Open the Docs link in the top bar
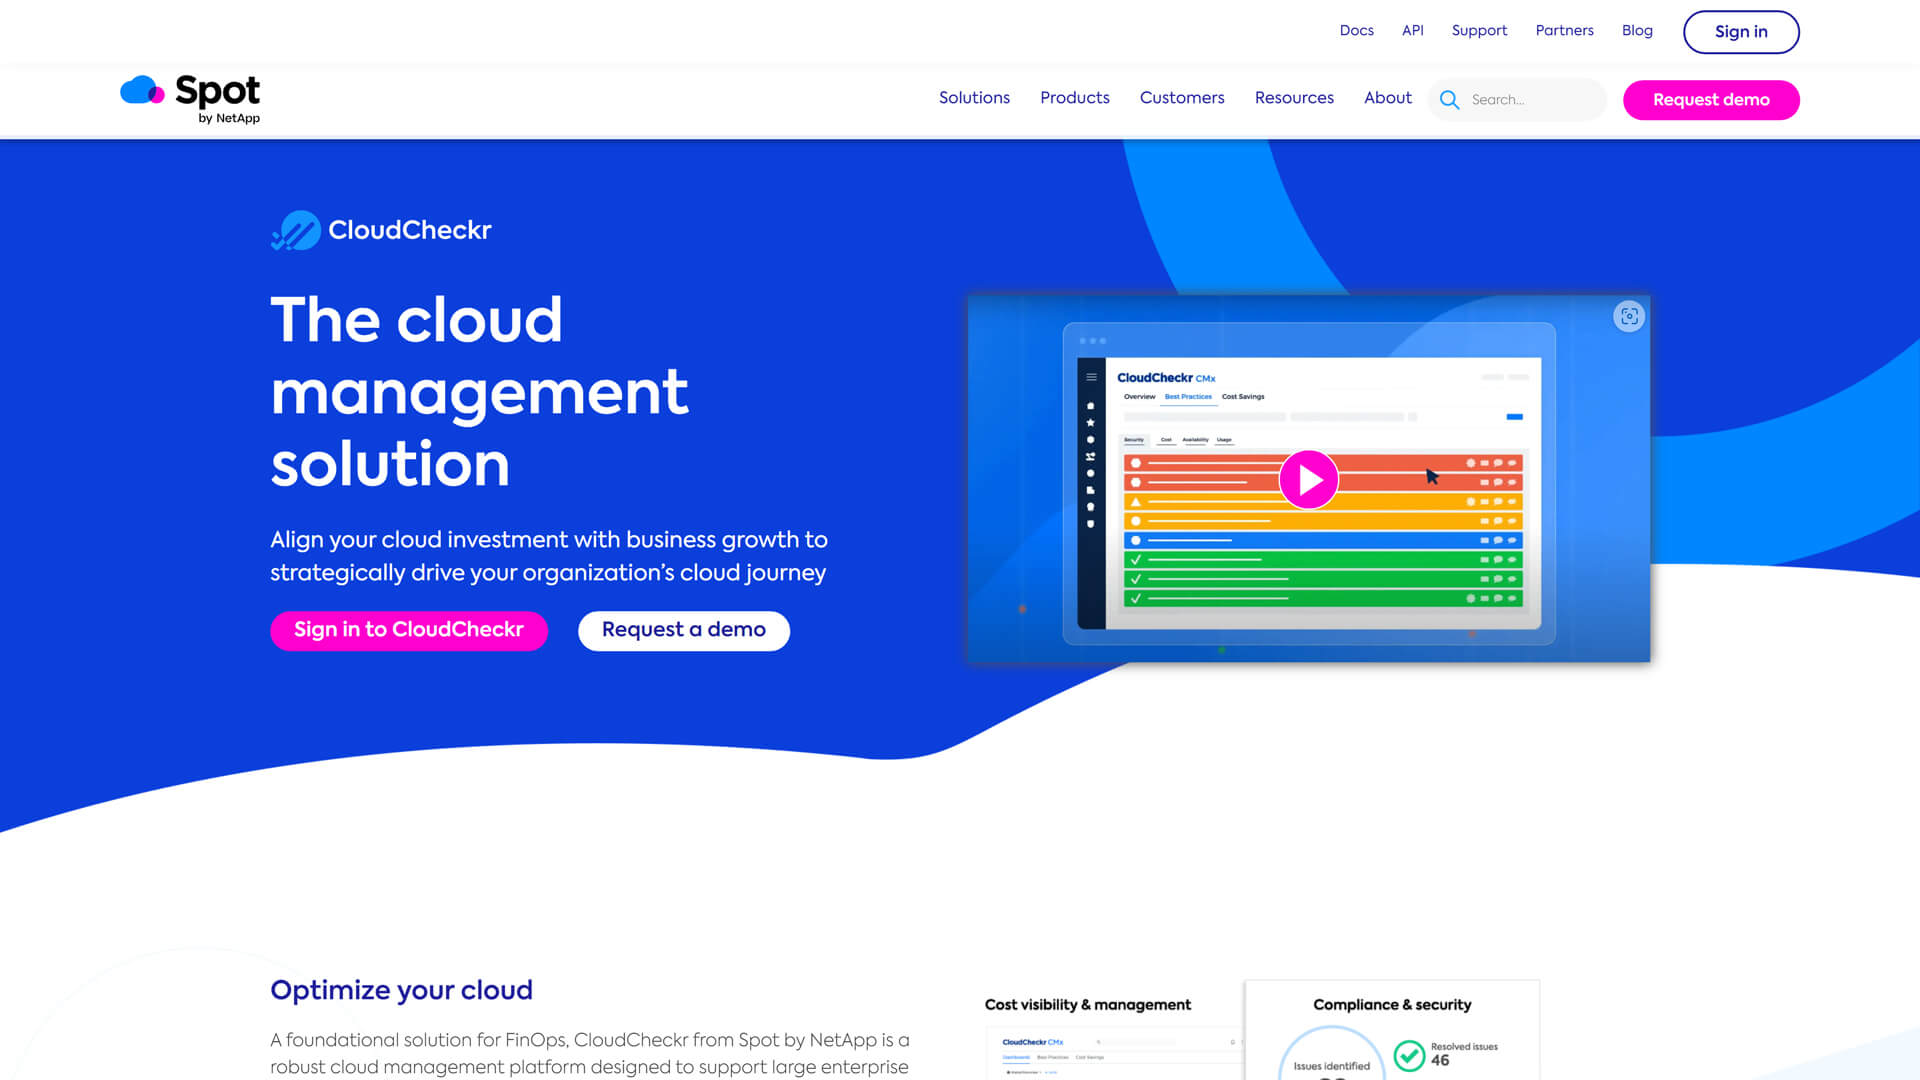 click(x=1357, y=30)
